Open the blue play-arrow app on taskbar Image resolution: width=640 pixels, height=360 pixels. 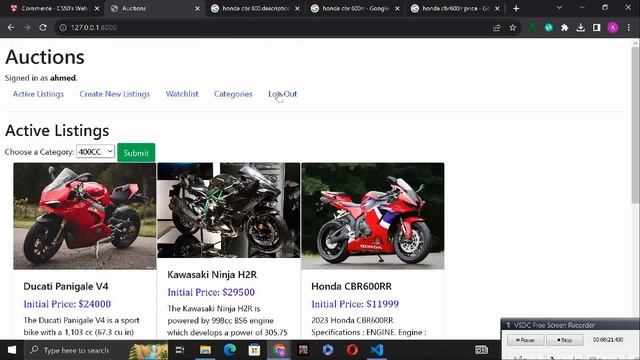point(328,350)
